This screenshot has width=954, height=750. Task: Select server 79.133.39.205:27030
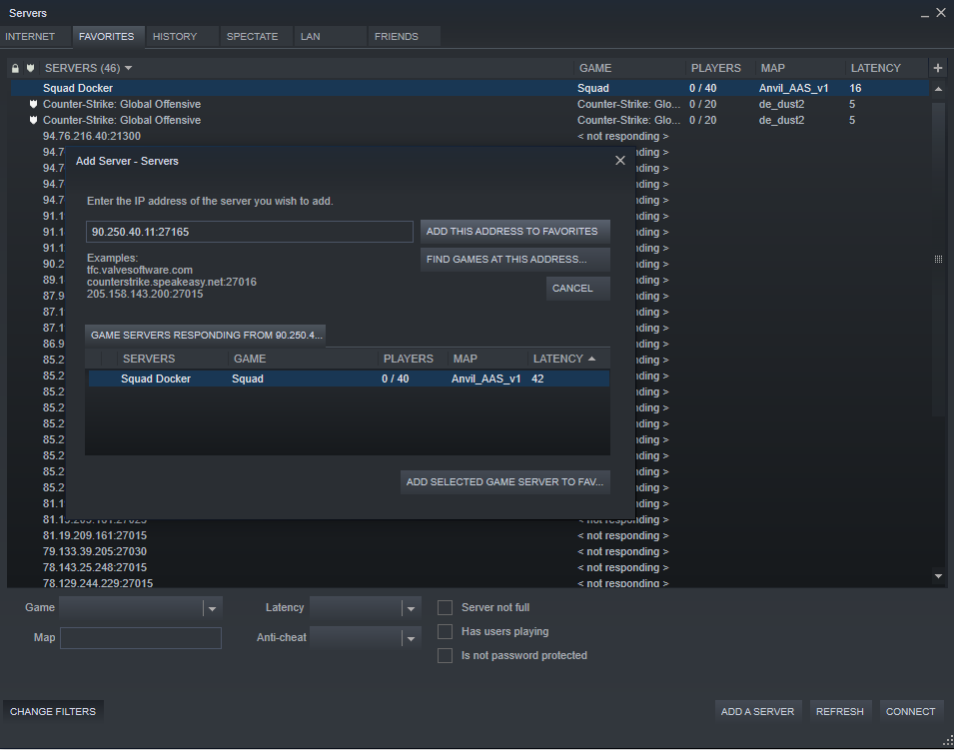[470, 551]
